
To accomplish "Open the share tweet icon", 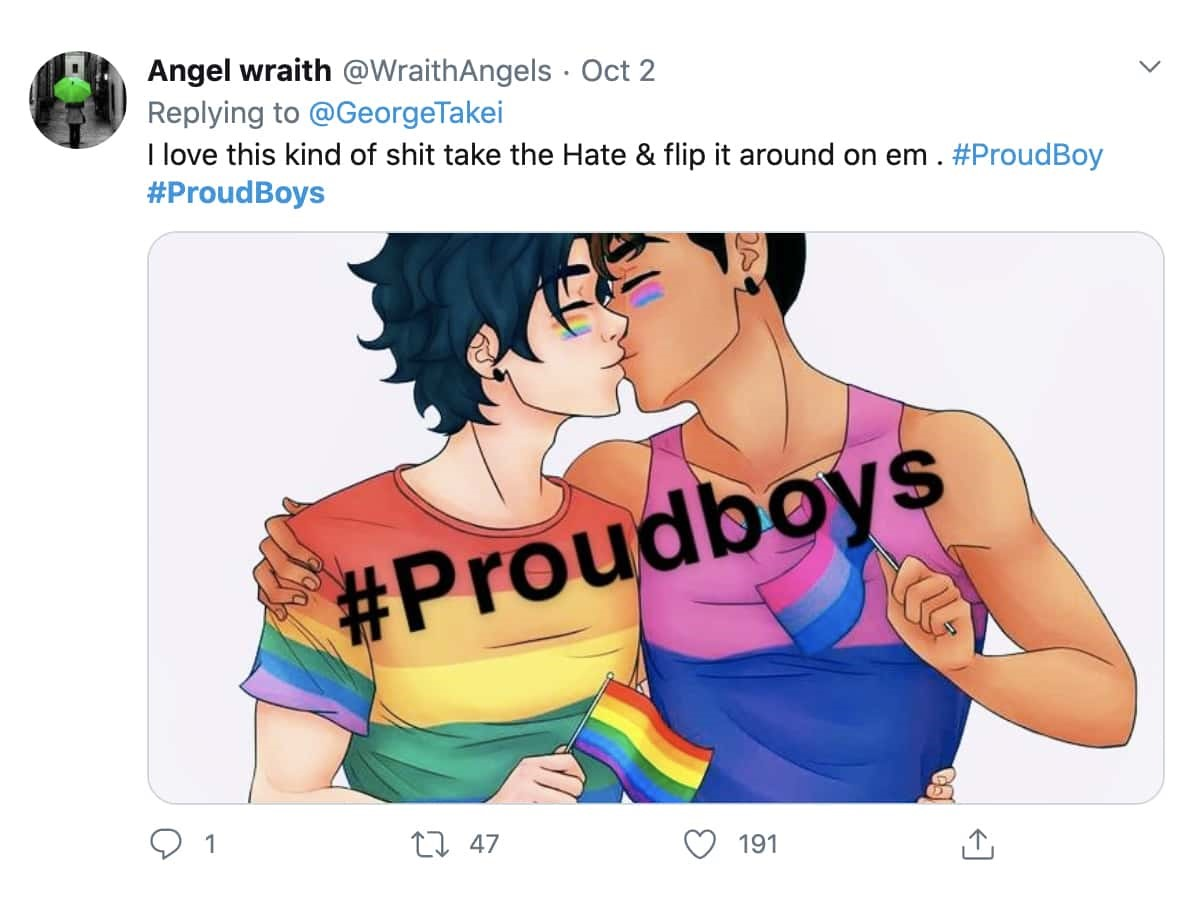I will (x=978, y=844).
